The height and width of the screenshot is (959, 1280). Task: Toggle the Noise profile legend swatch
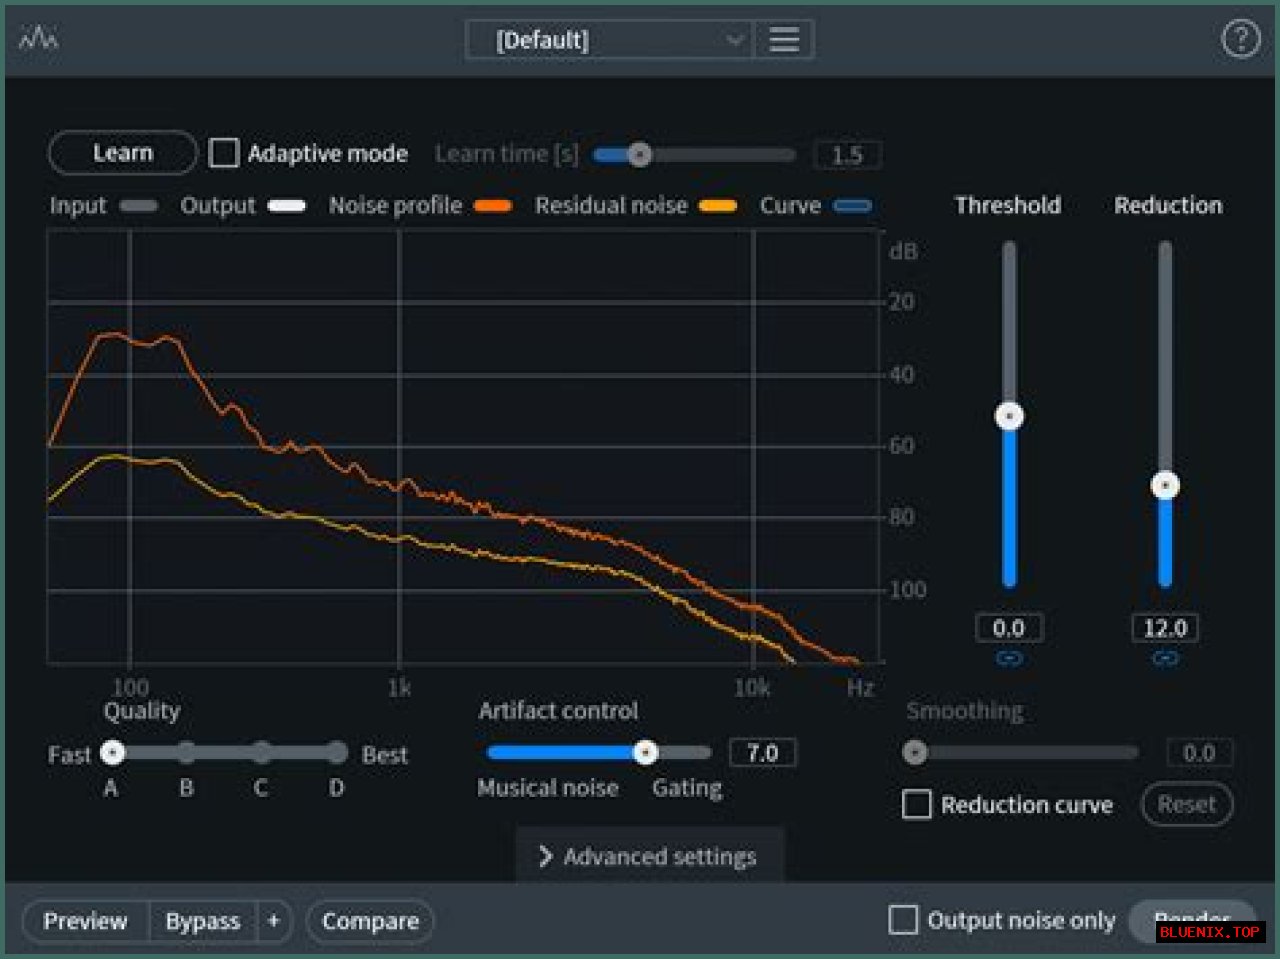coord(493,206)
